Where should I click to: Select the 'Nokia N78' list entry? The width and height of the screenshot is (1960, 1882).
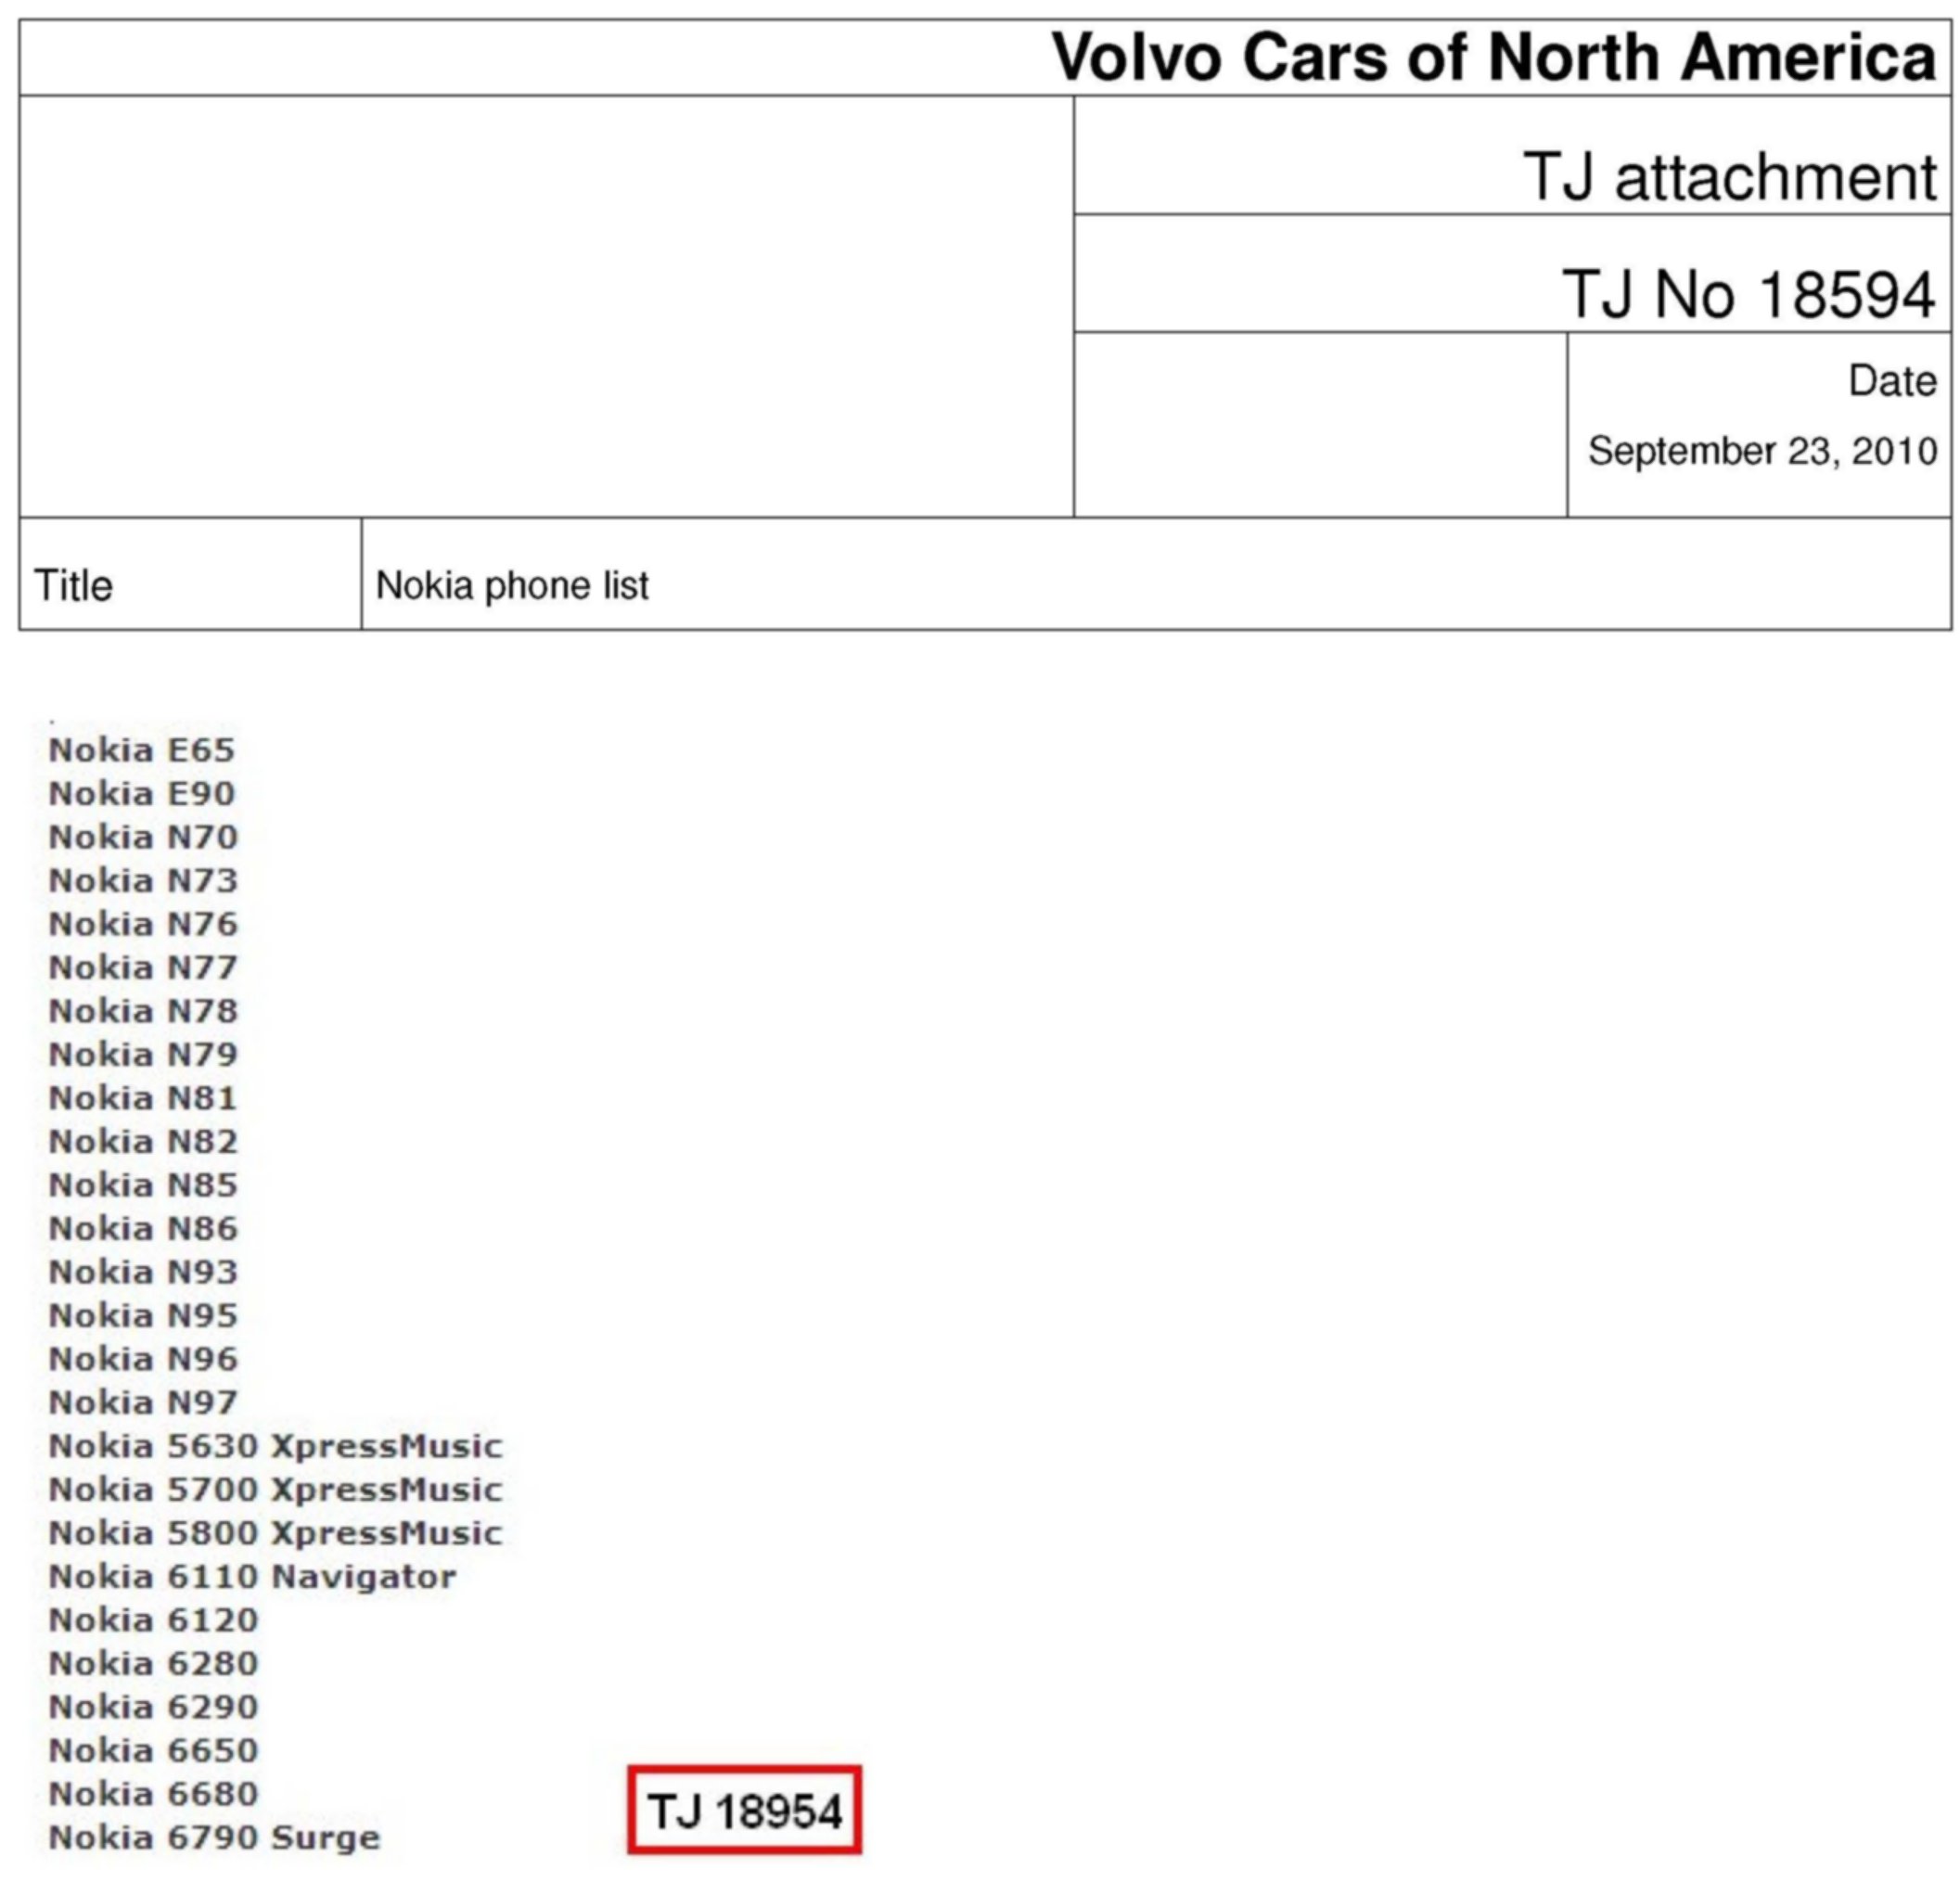[x=143, y=1010]
